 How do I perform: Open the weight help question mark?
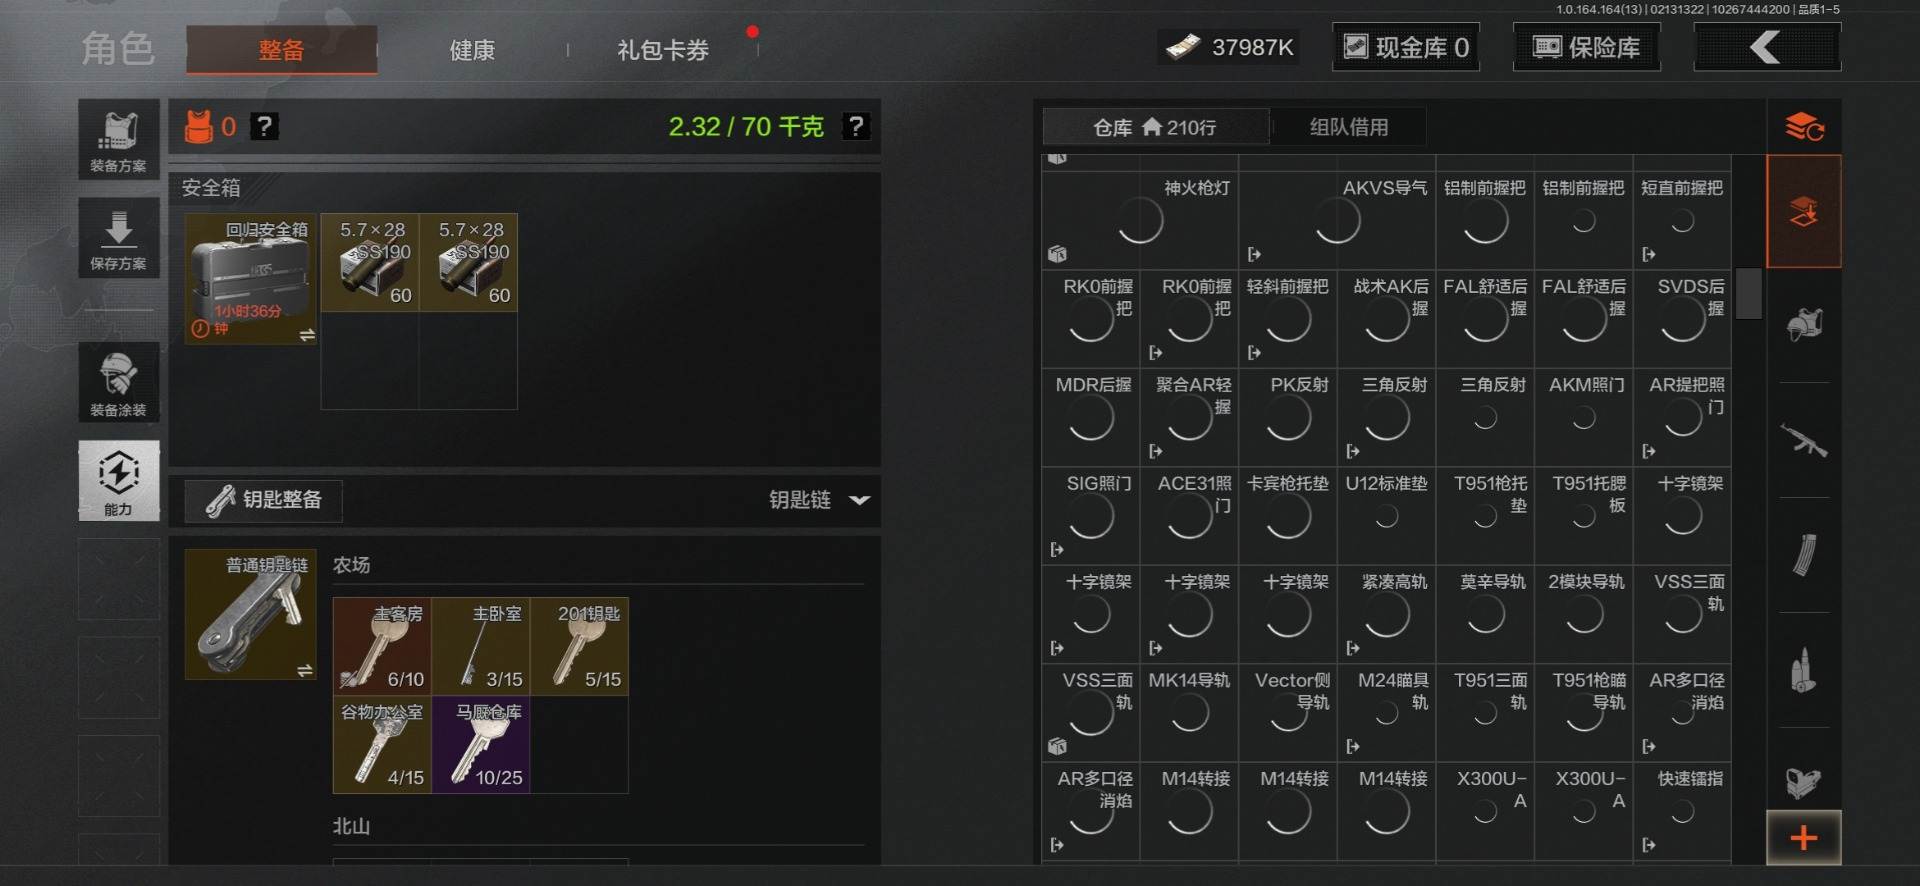(x=855, y=126)
